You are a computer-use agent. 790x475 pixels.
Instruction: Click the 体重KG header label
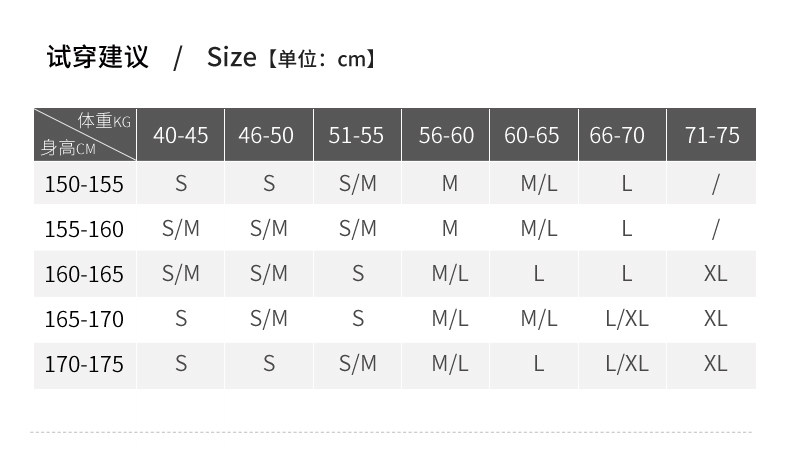pos(104,121)
